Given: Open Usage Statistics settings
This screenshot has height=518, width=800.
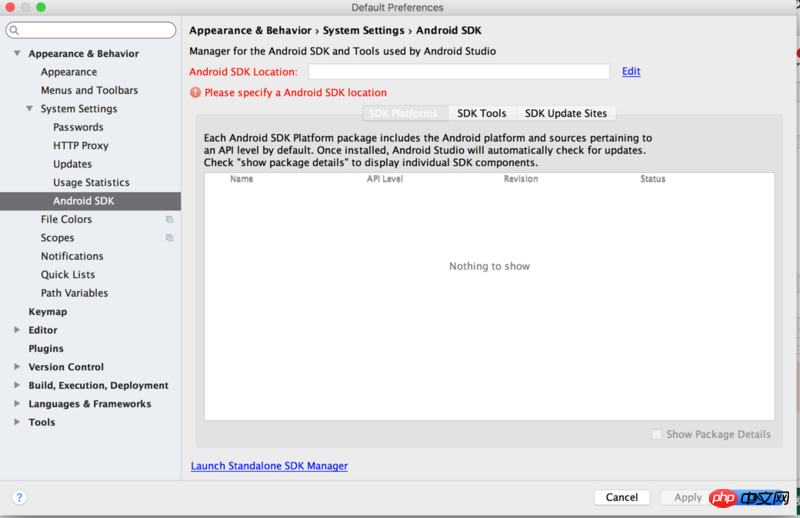Looking at the screenshot, I should 91,182.
